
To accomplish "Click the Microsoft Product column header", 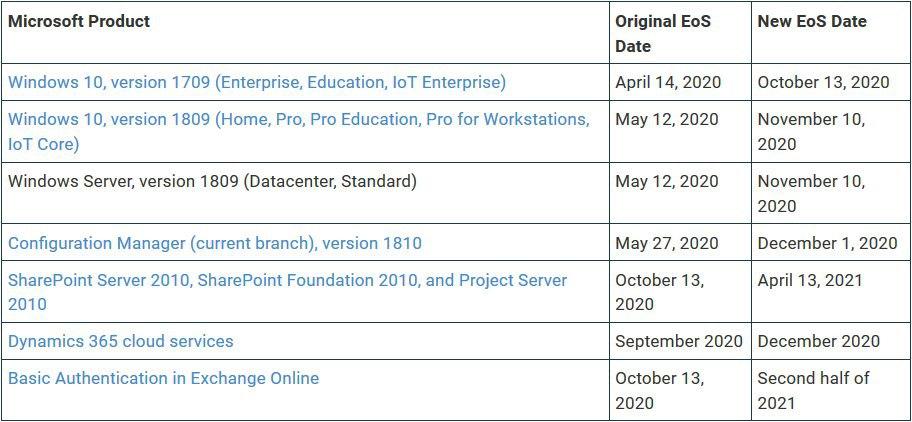I will tap(80, 21).
